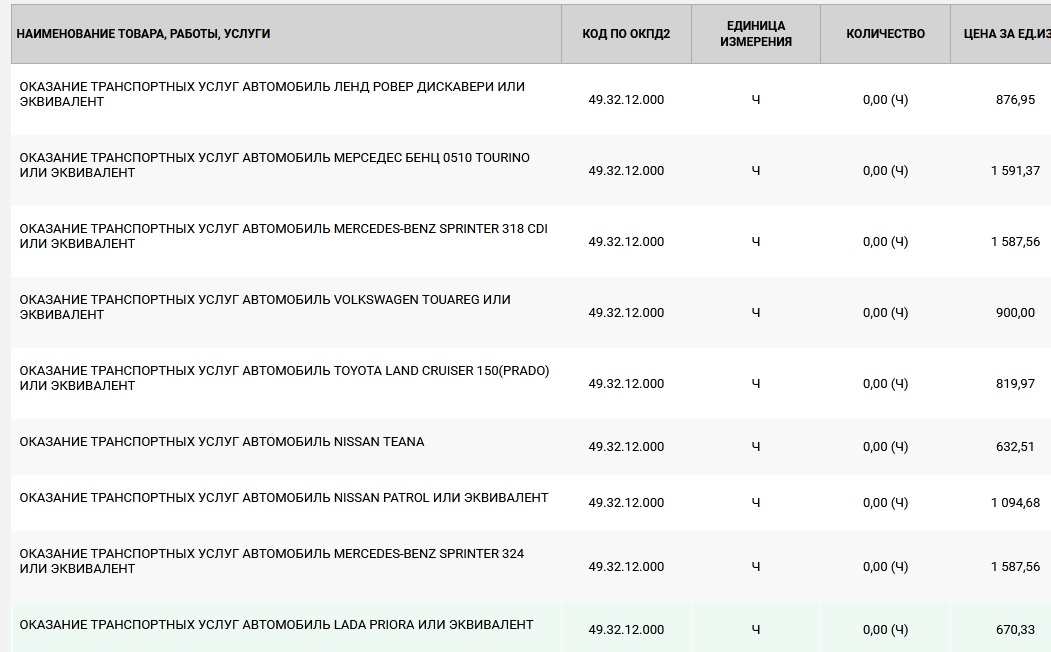Select the Nissan Teana service name
This screenshot has width=1051, height=652.
coord(222,442)
